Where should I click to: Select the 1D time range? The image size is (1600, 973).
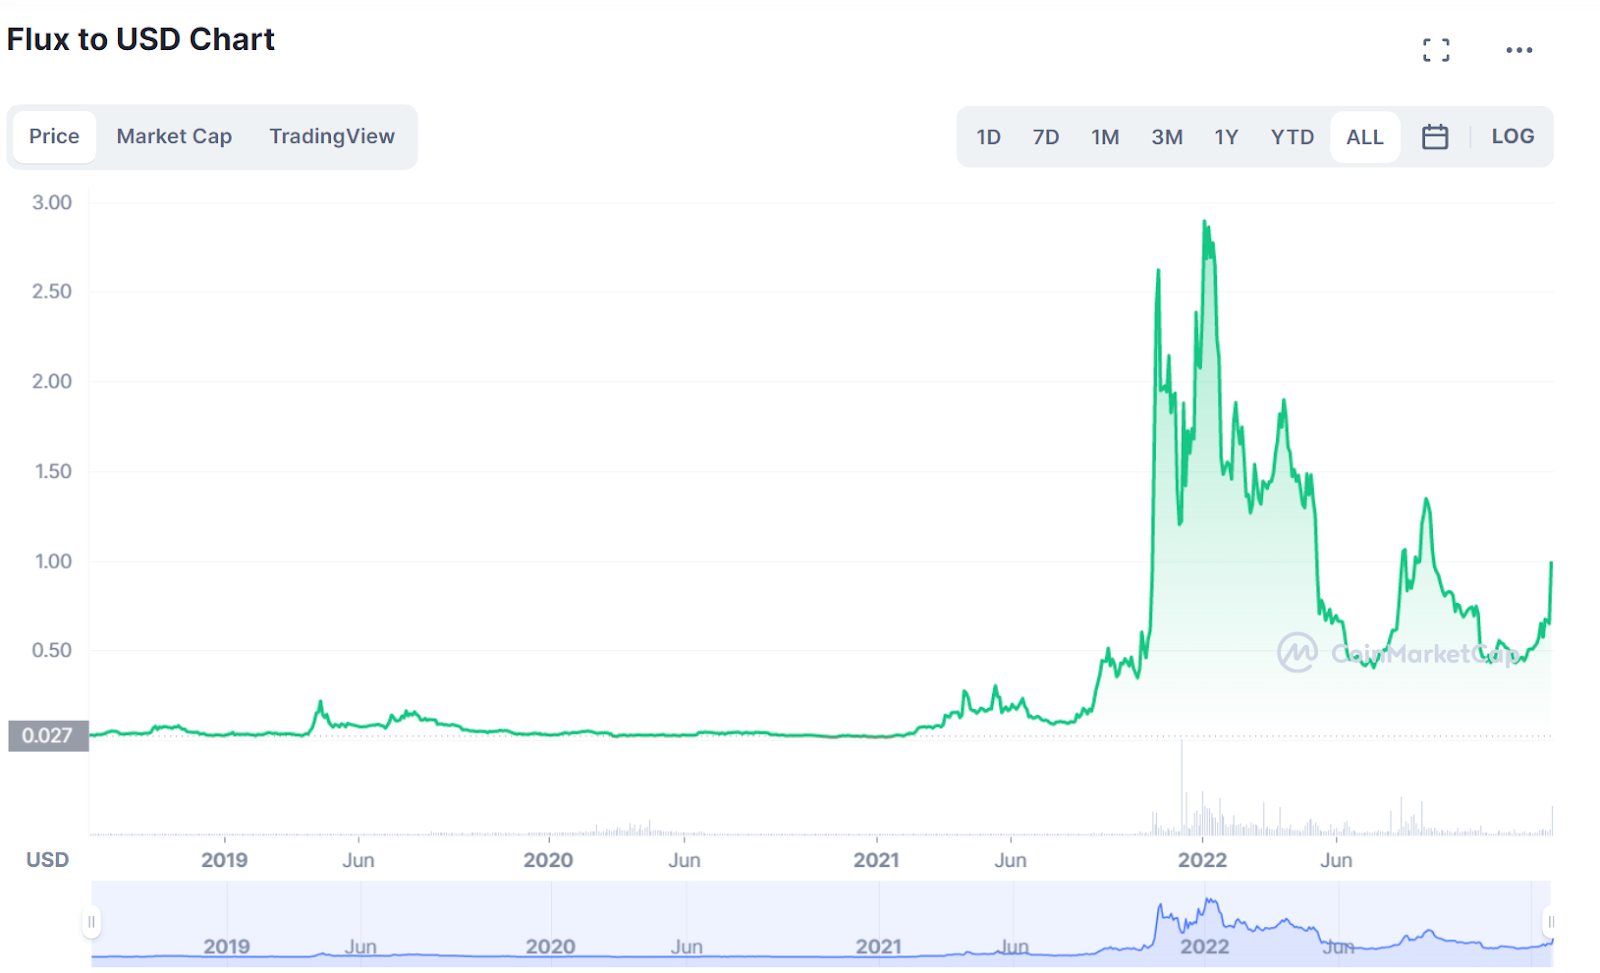coord(988,137)
